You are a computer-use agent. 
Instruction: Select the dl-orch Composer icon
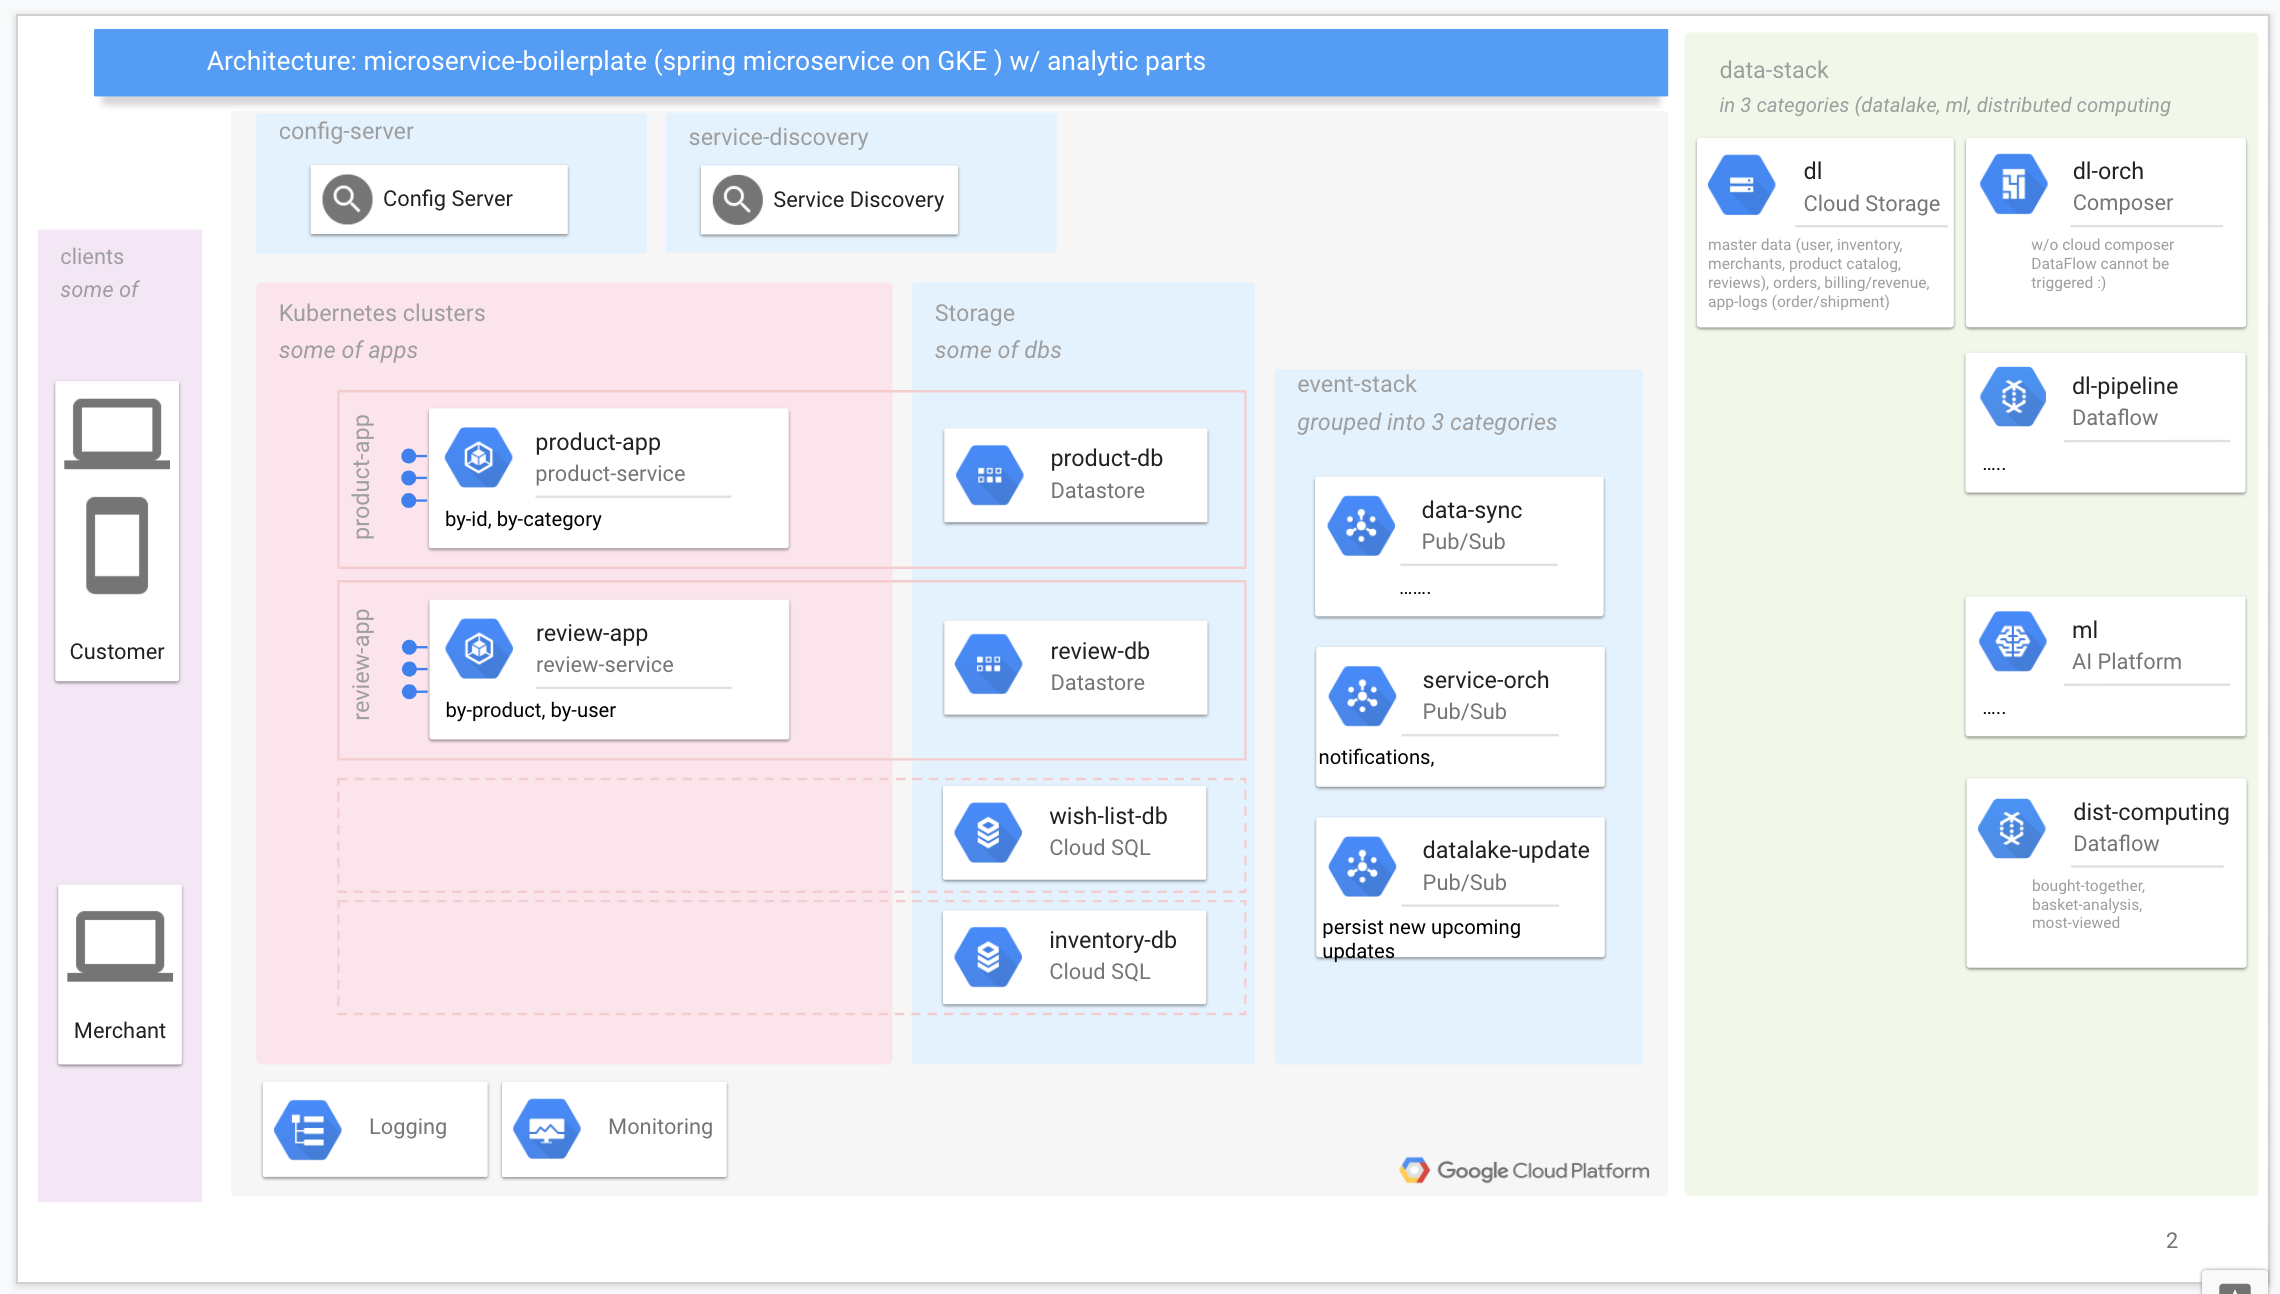pyautogui.click(x=2013, y=185)
